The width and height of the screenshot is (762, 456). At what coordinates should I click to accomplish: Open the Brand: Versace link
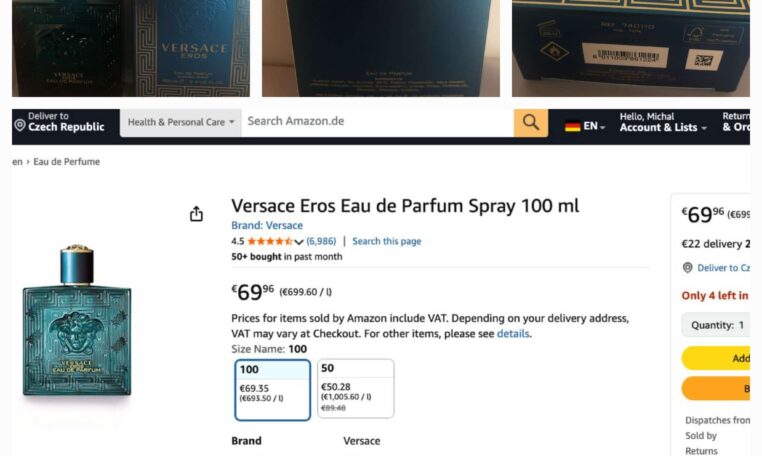[x=267, y=226]
